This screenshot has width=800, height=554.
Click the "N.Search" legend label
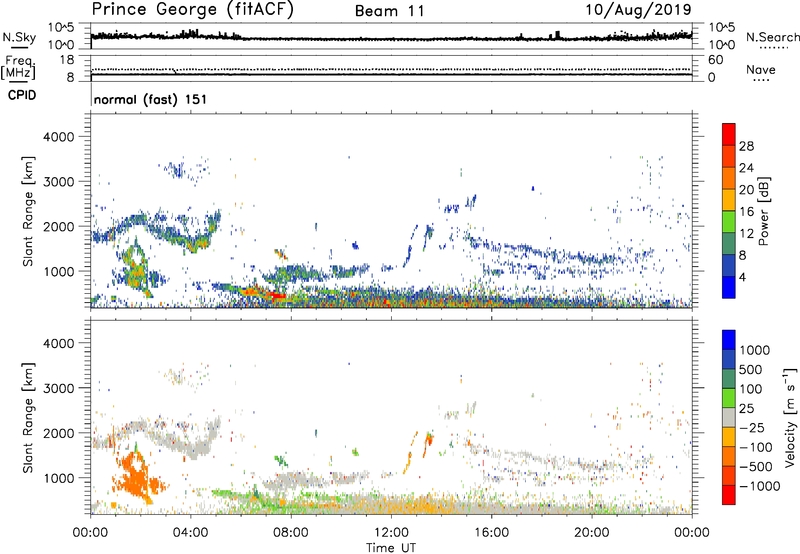[x=773, y=37]
